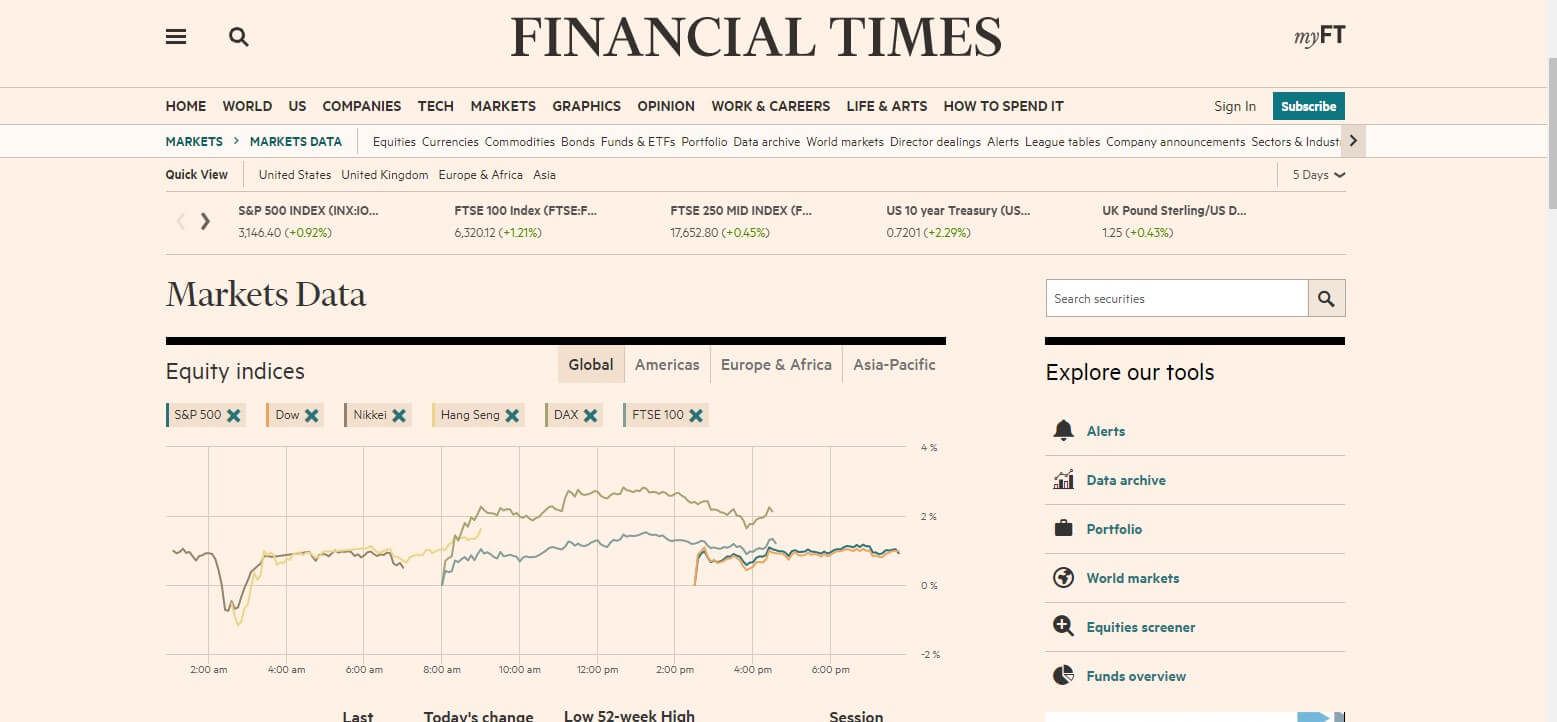Viewport: 1557px width, 722px height.
Task: Open OPINION in main navigation
Action: pyautogui.click(x=666, y=106)
